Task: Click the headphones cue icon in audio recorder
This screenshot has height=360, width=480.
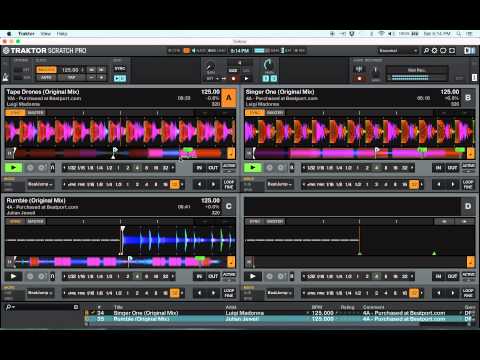Action: pos(359,69)
